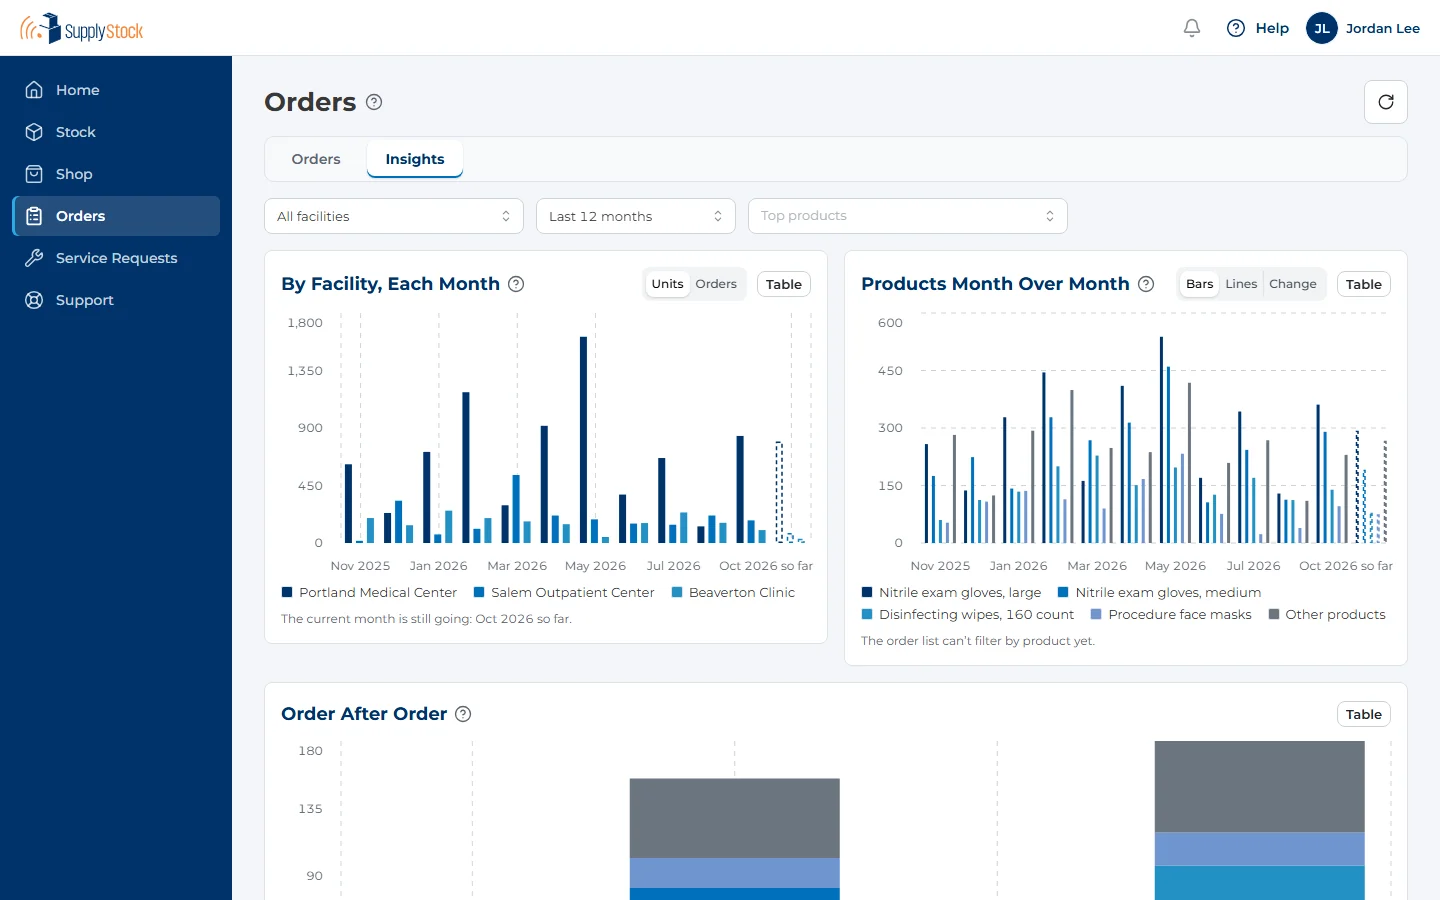
Task: Click the refresh icon button
Action: [1386, 102]
